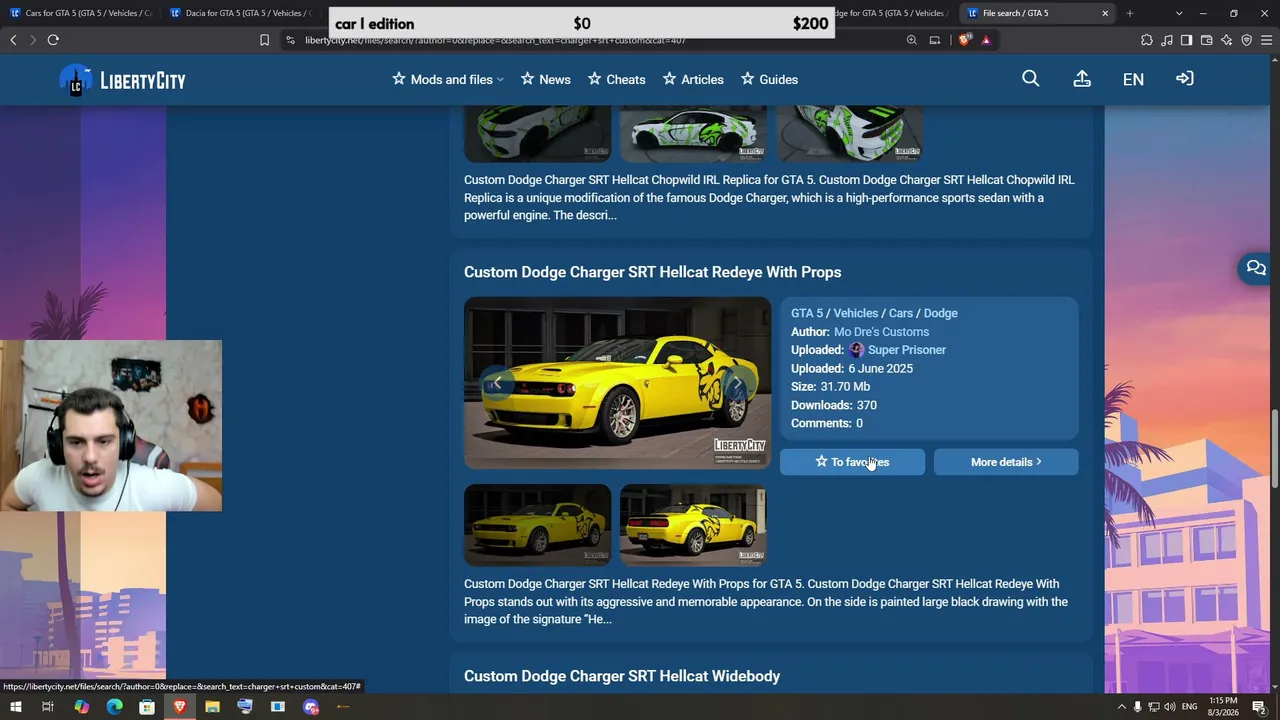Bookmark this page in the address bar

coord(264,40)
